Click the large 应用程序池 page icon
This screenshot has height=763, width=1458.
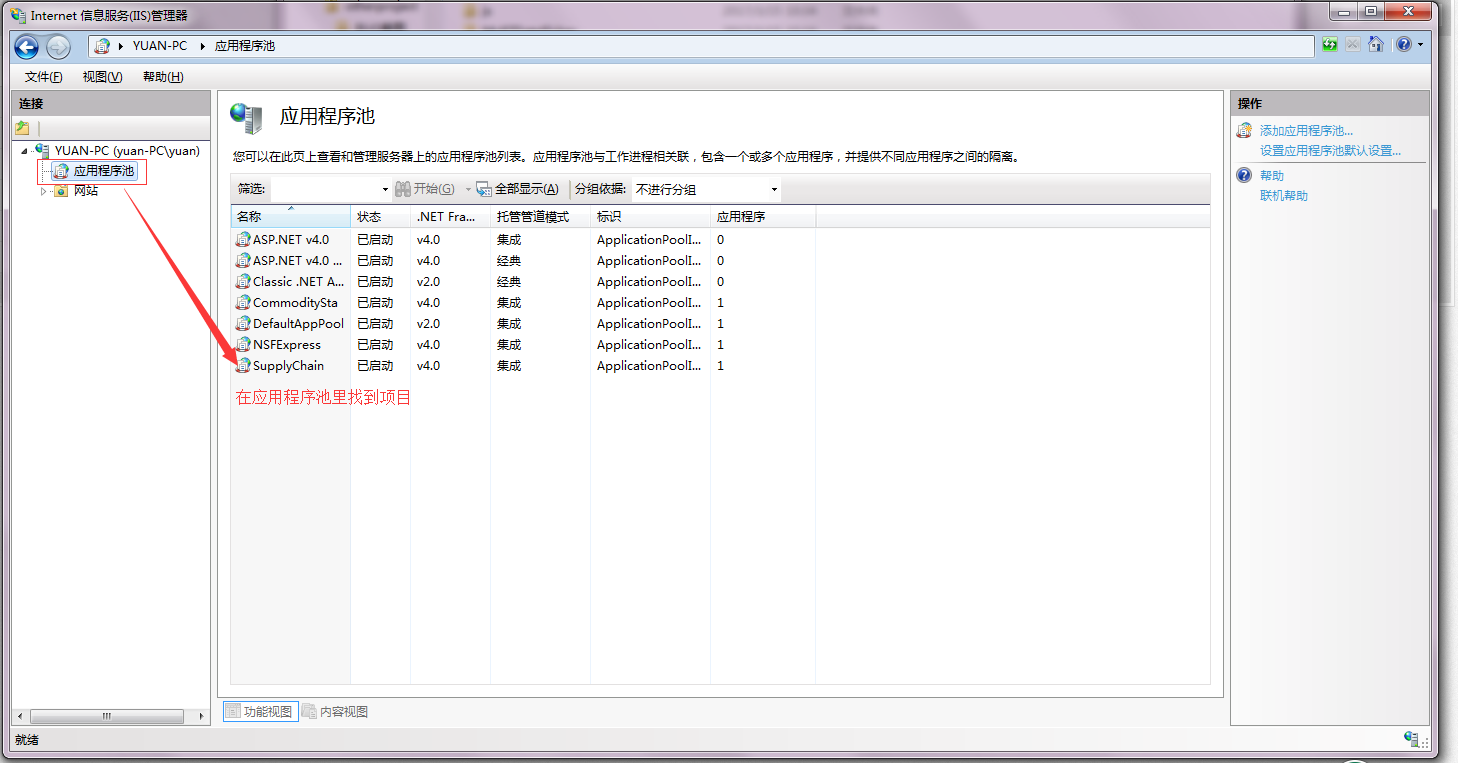click(246, 118)
